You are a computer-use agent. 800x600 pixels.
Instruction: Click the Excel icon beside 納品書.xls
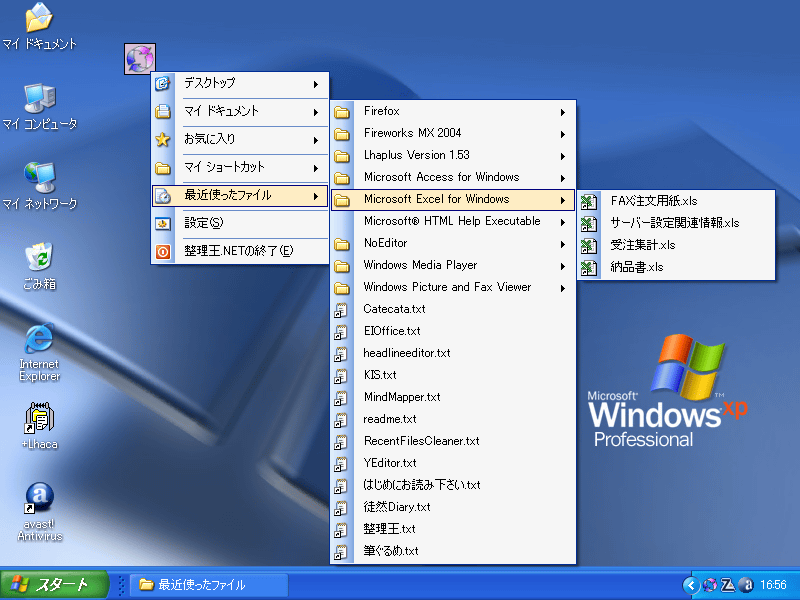(x=589, y=267)
